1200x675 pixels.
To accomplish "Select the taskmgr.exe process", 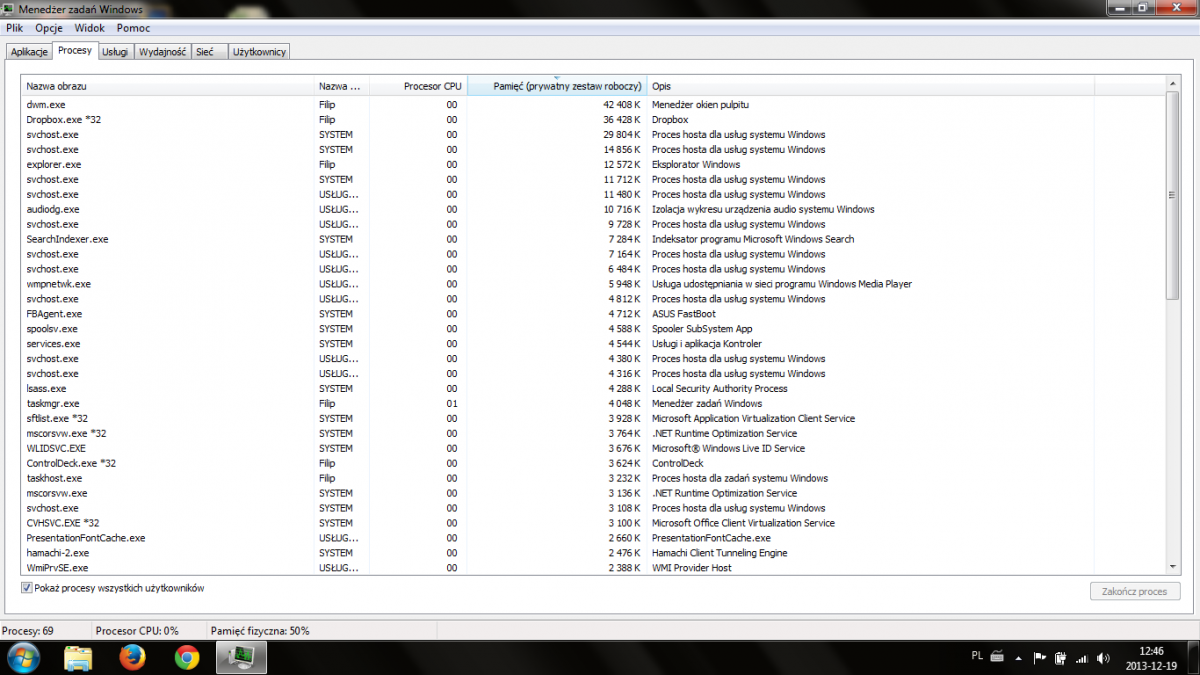I will (594, 403).
